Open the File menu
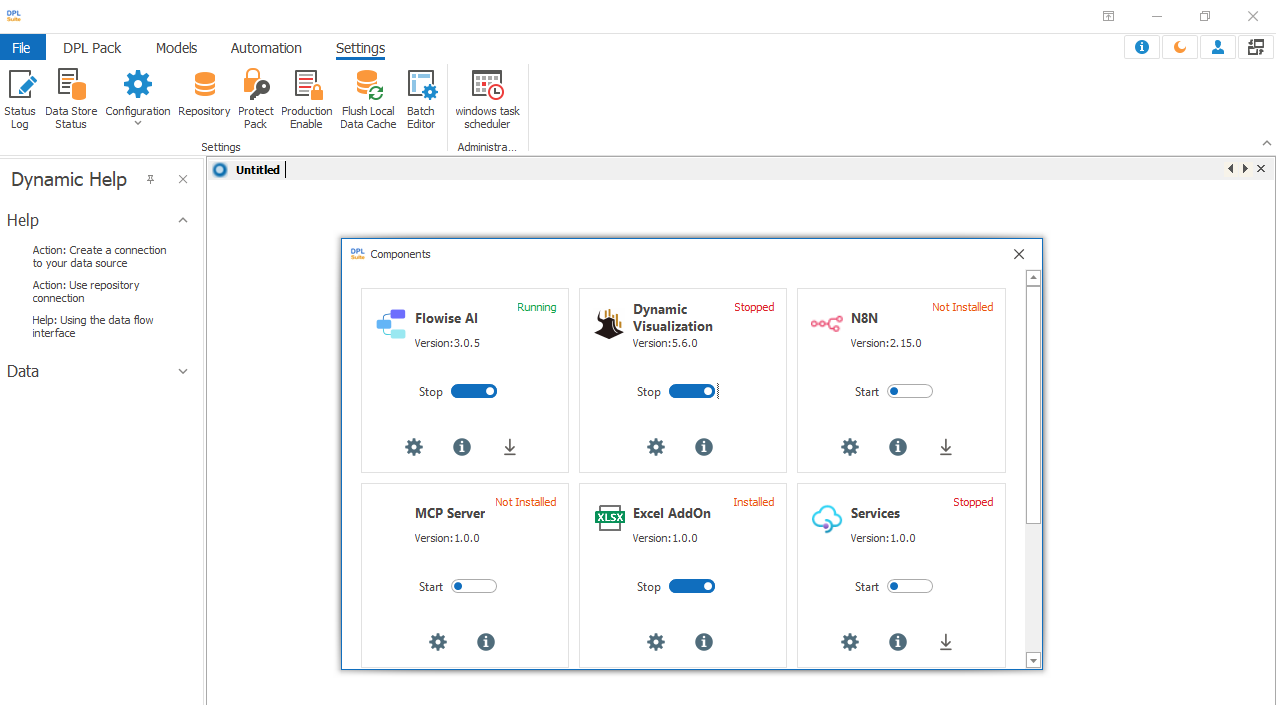 coord(22,48)
